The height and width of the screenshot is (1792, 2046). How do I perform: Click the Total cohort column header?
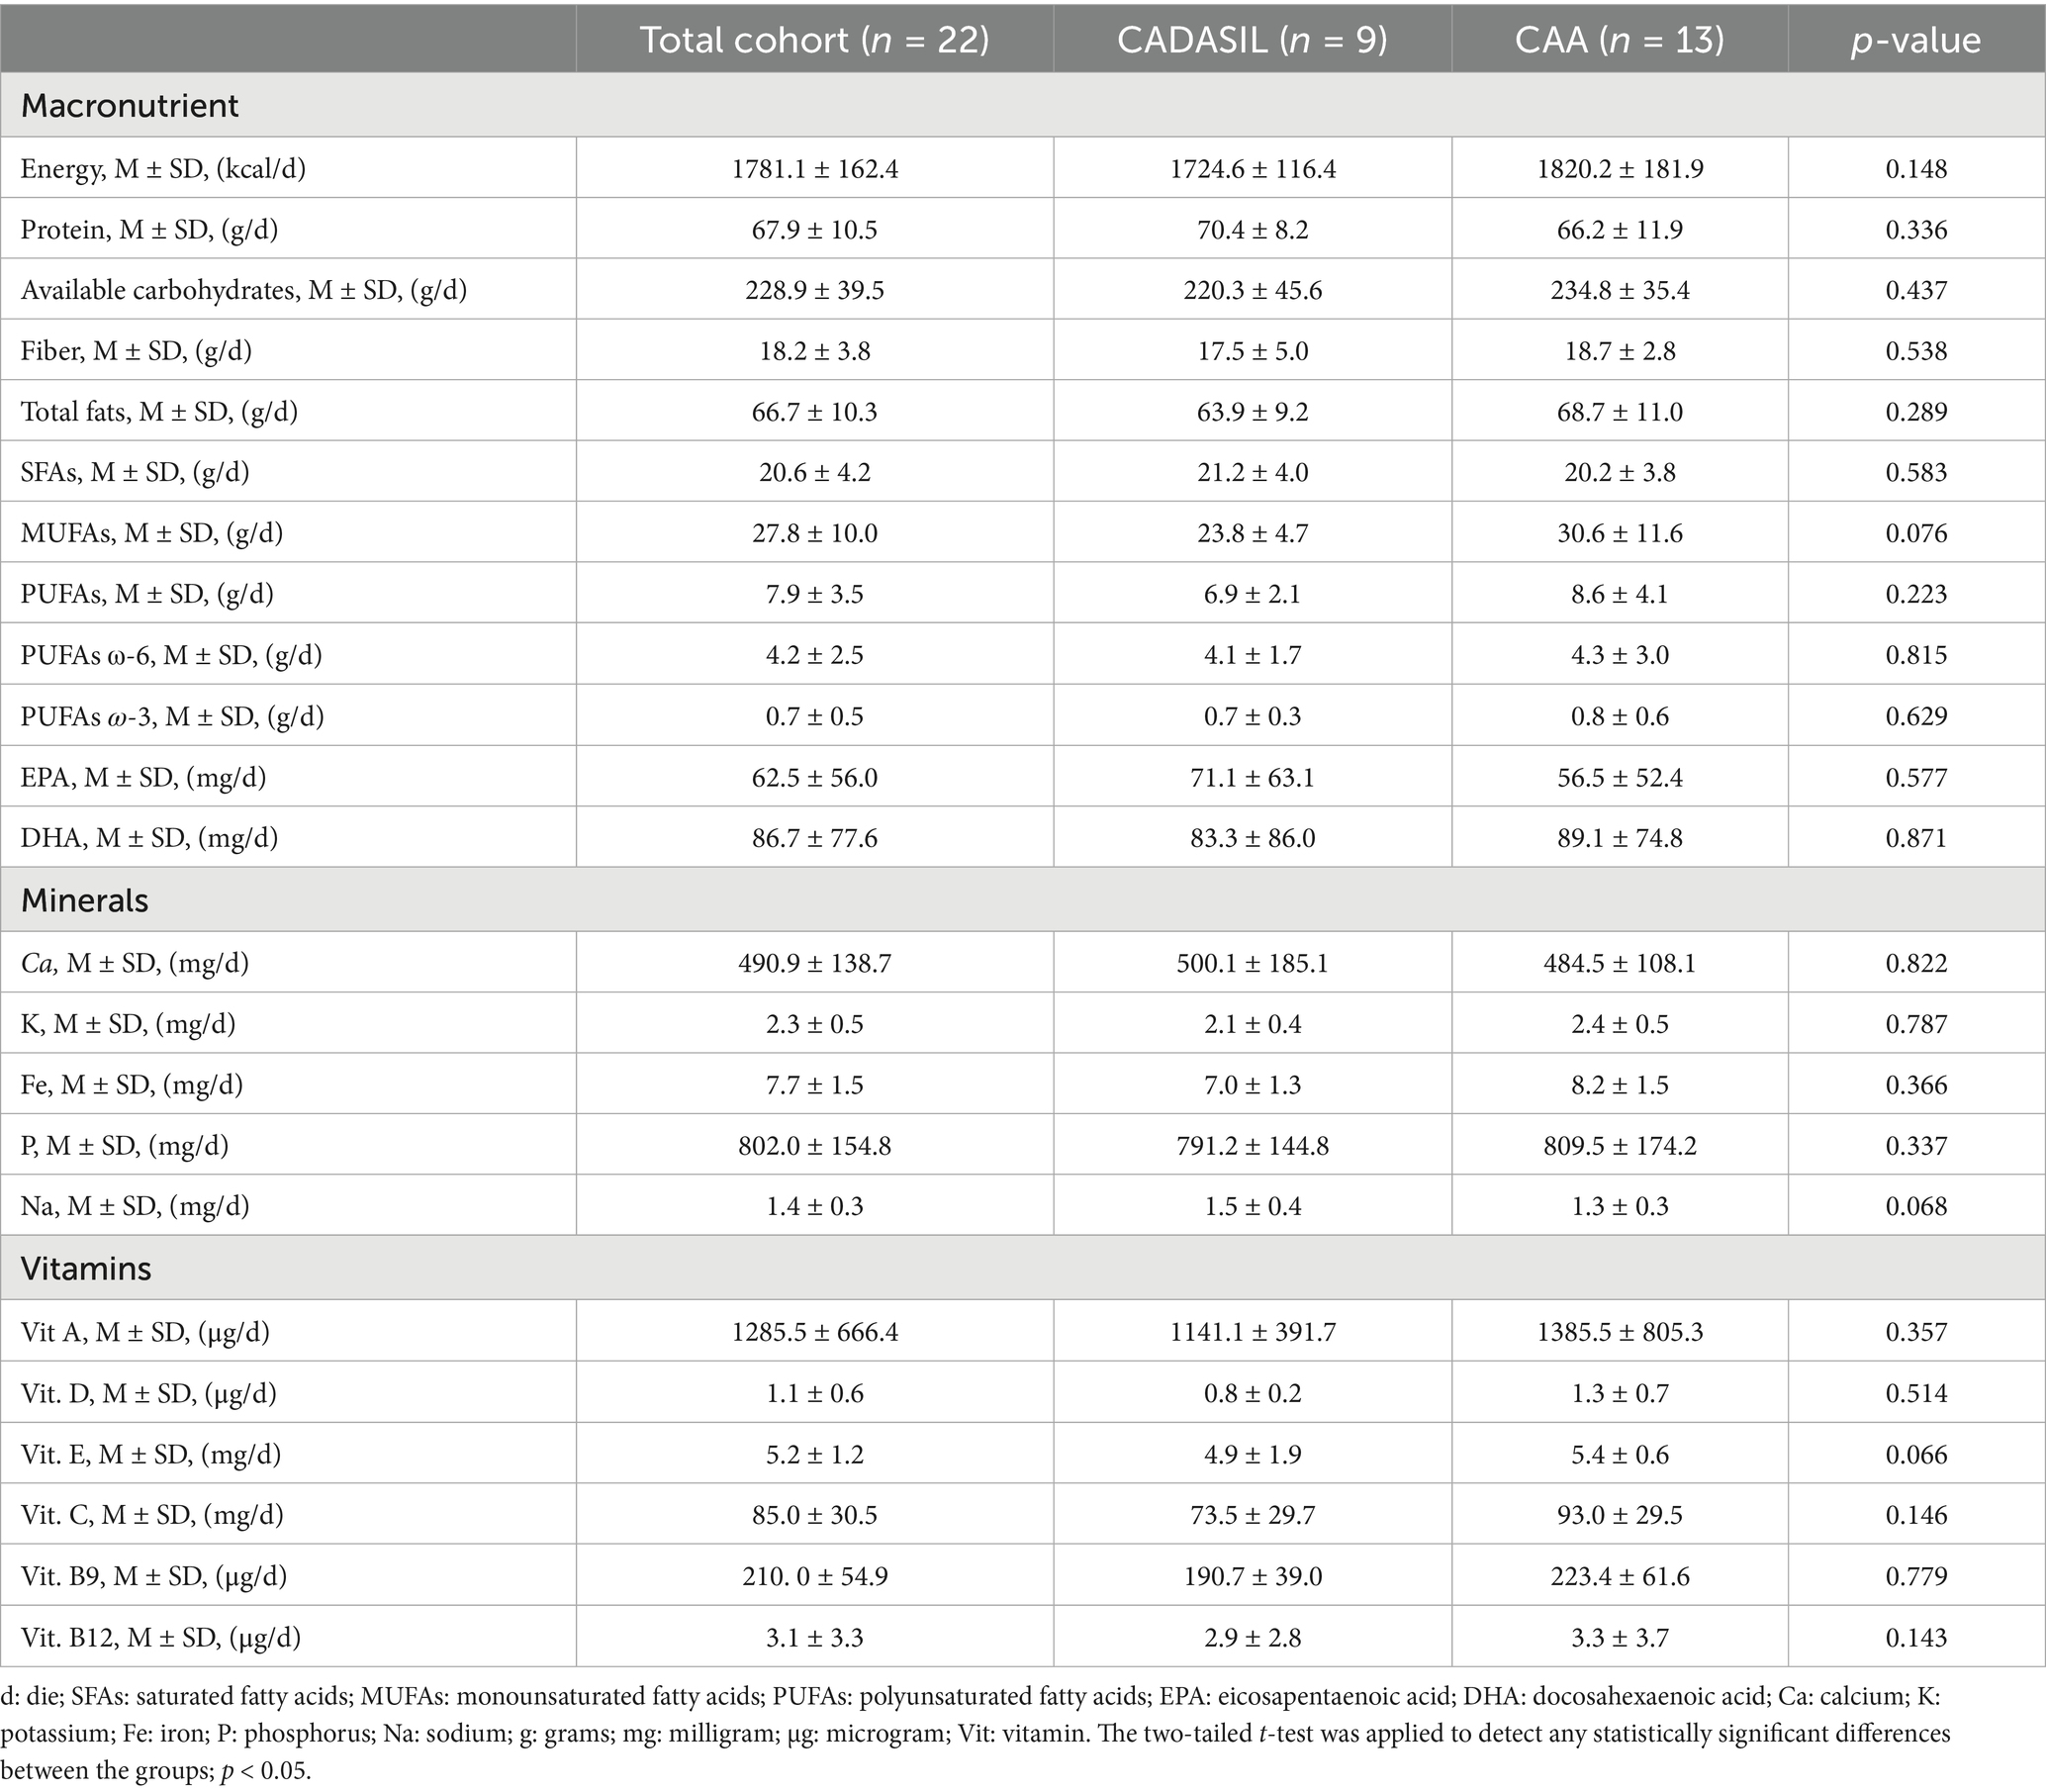coord(814,39)
